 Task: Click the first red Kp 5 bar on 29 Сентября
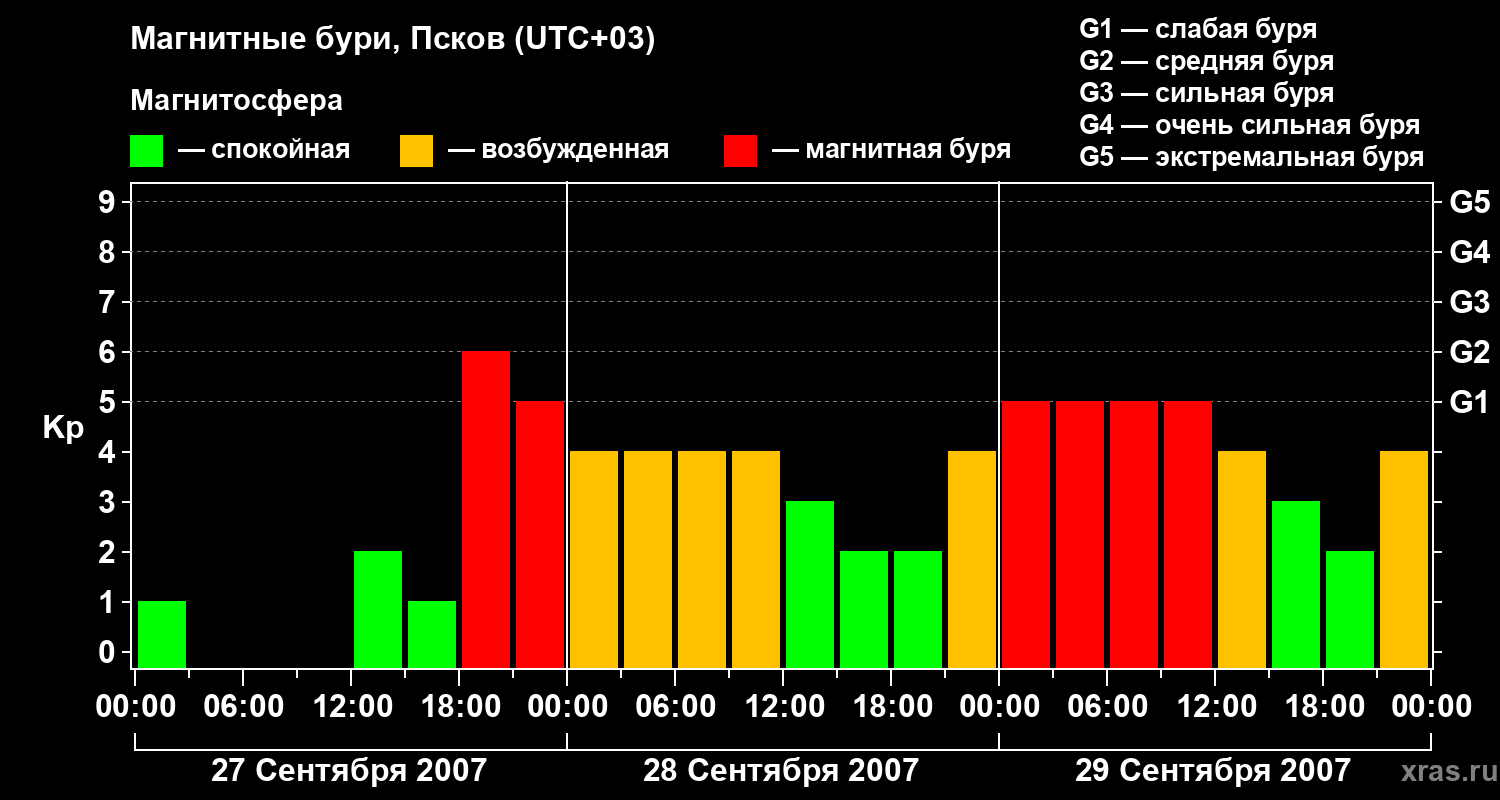(1026, 534)
